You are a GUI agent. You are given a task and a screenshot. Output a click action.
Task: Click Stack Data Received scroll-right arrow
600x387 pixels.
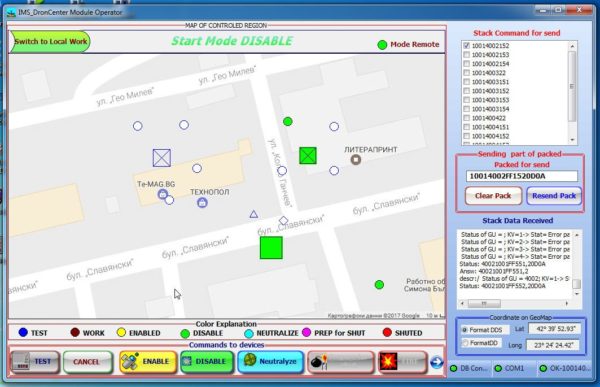[567, 304]
